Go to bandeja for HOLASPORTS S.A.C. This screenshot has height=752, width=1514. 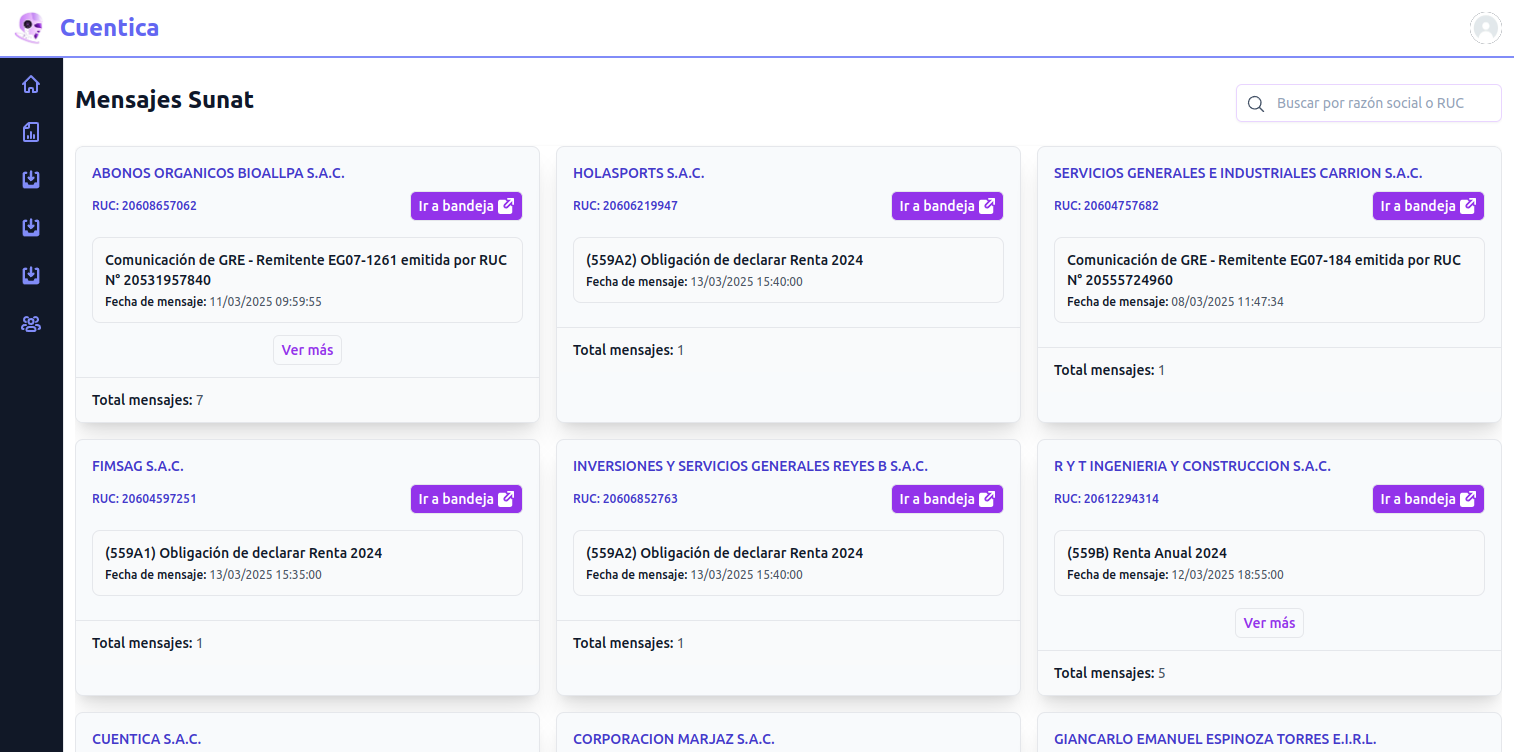(947, 206)
